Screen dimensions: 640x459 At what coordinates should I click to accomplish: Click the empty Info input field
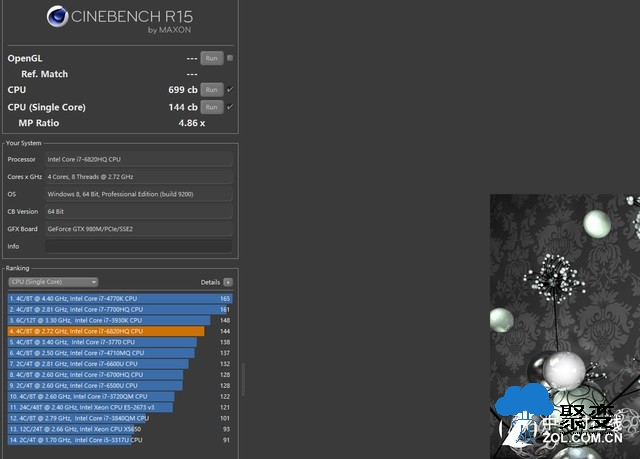pos(139,246)
